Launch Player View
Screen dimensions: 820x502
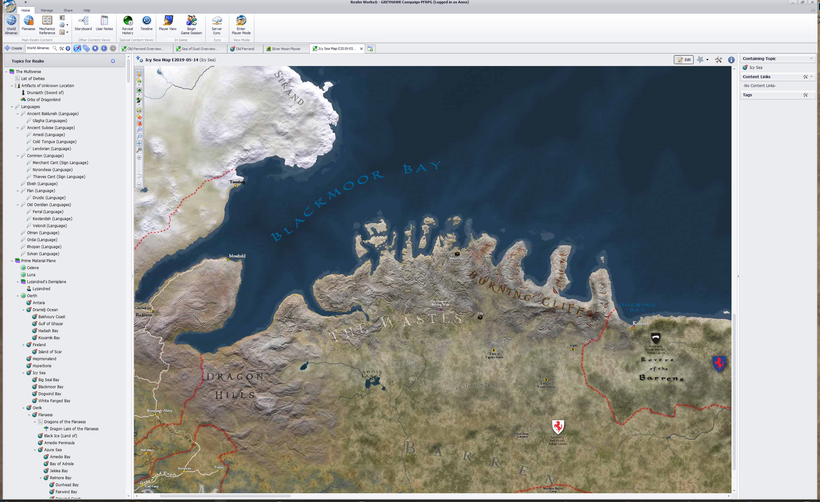point(168,23)
